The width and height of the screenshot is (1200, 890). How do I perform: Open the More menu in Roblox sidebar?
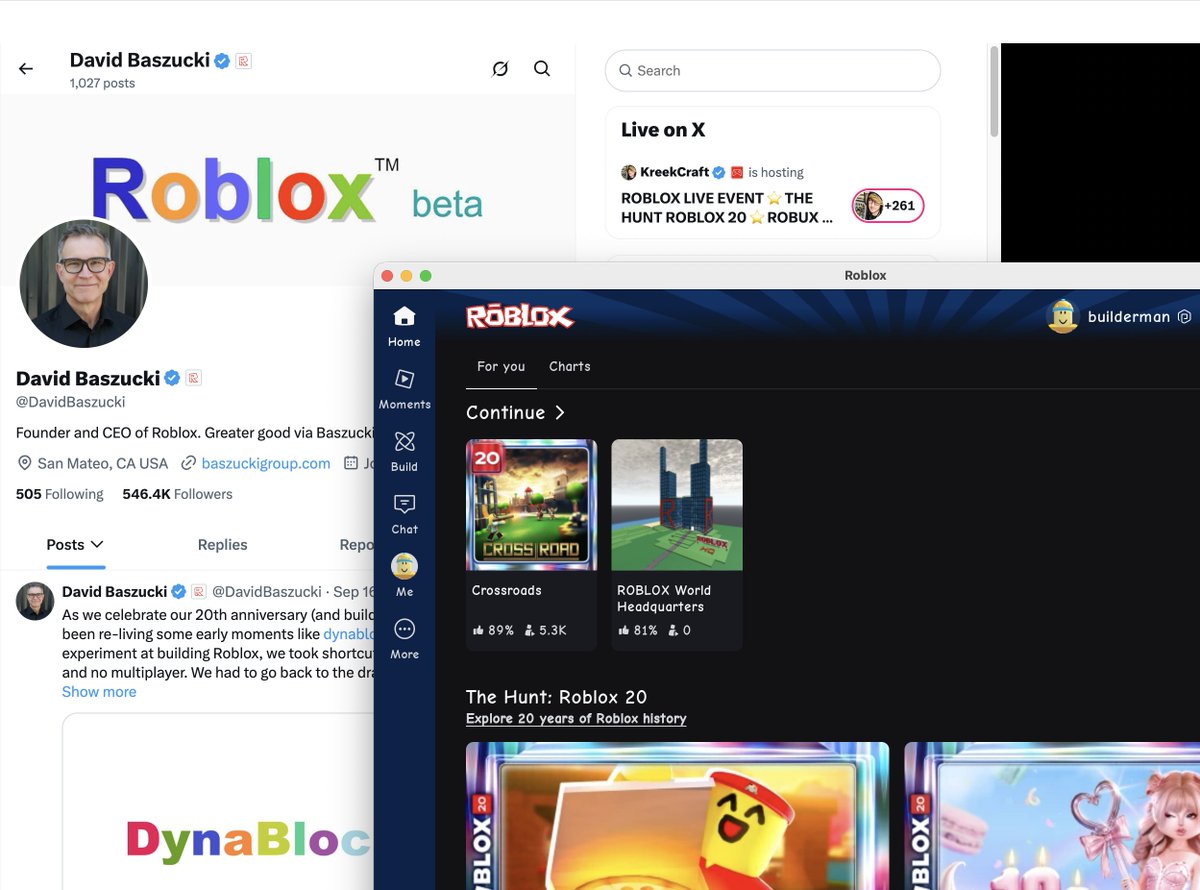point(404,639)
